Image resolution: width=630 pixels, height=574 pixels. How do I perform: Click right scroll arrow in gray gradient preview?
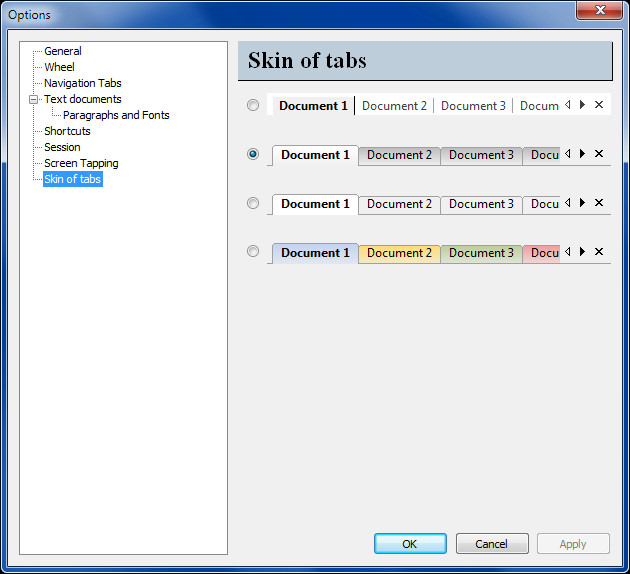click(582, 154)
